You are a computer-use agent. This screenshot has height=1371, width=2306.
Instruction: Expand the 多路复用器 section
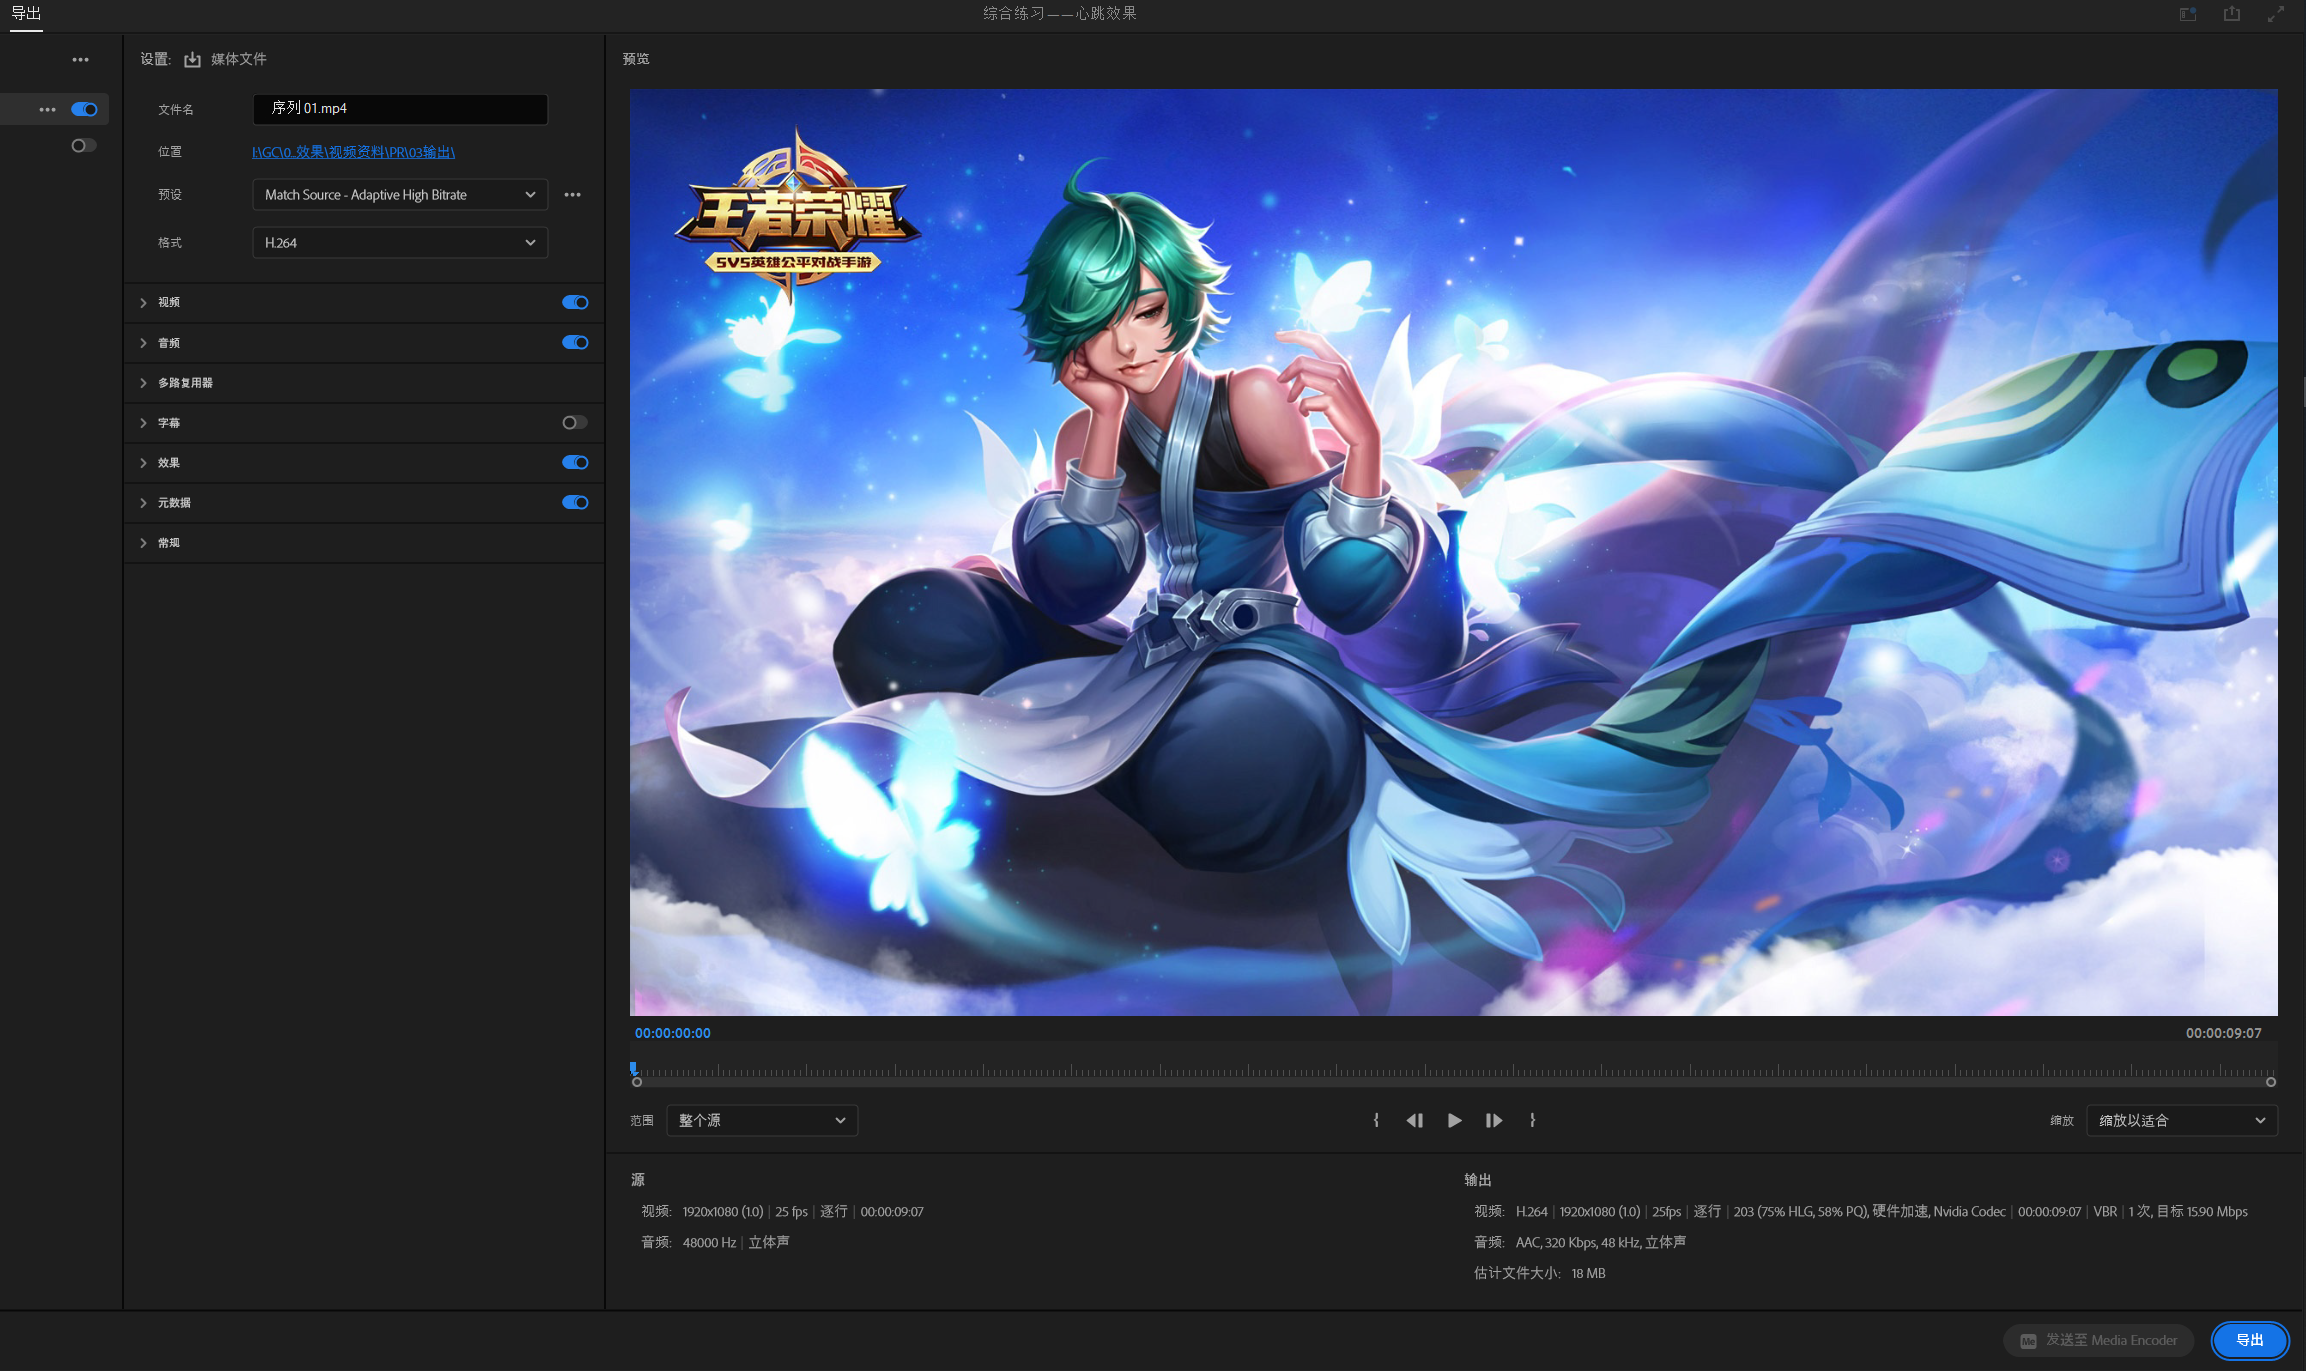point(185,383)
